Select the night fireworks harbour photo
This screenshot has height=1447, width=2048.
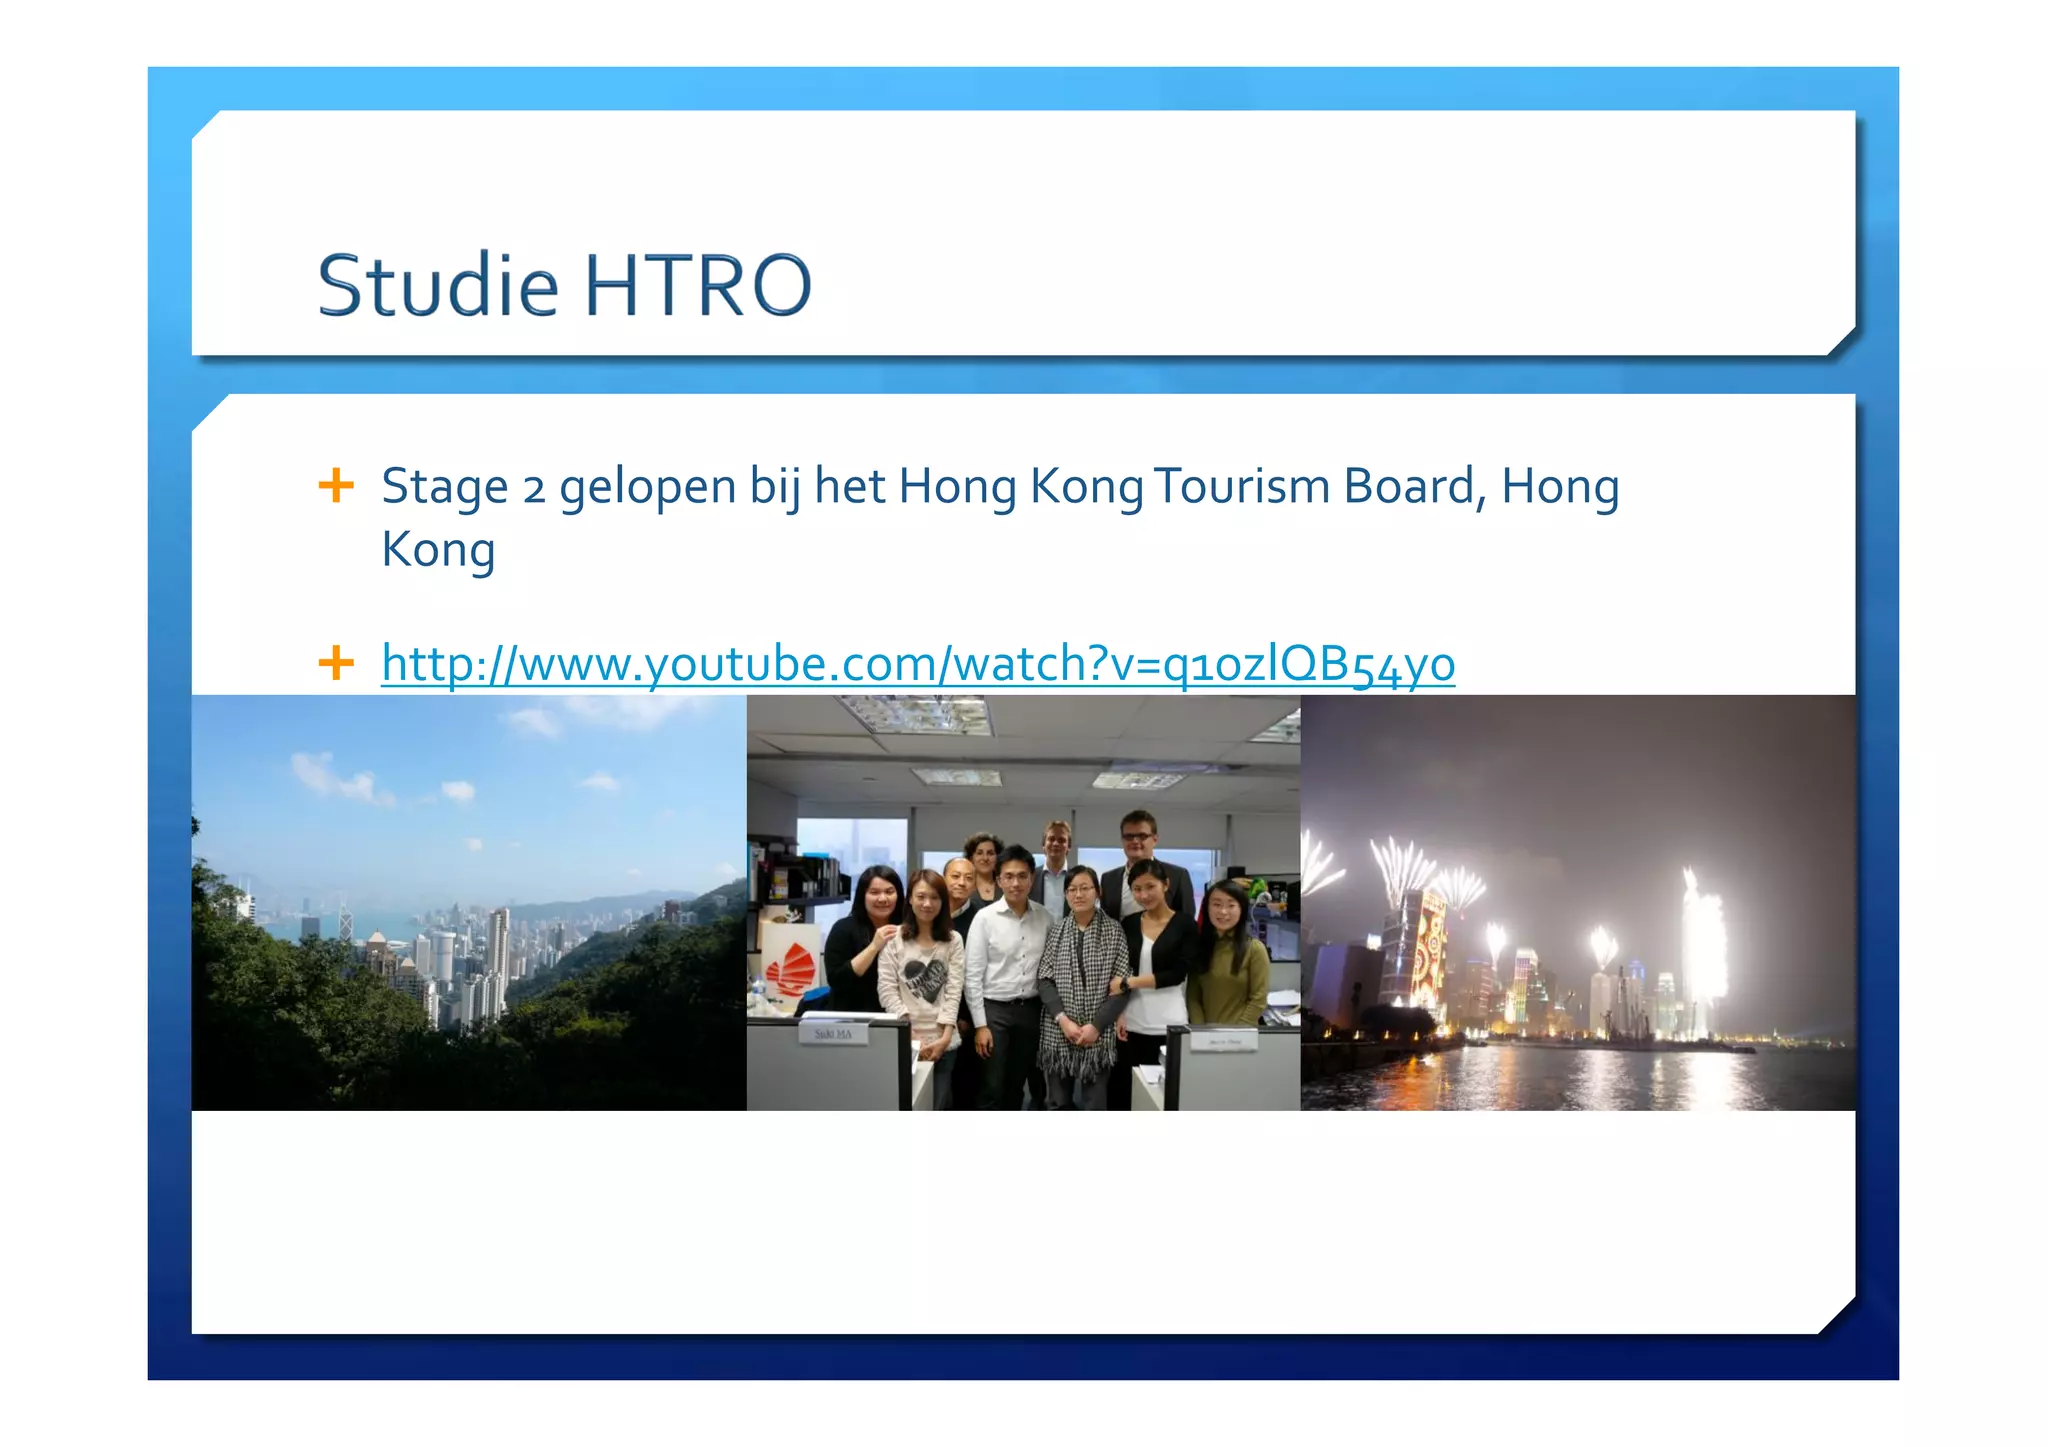[1577, 902]
